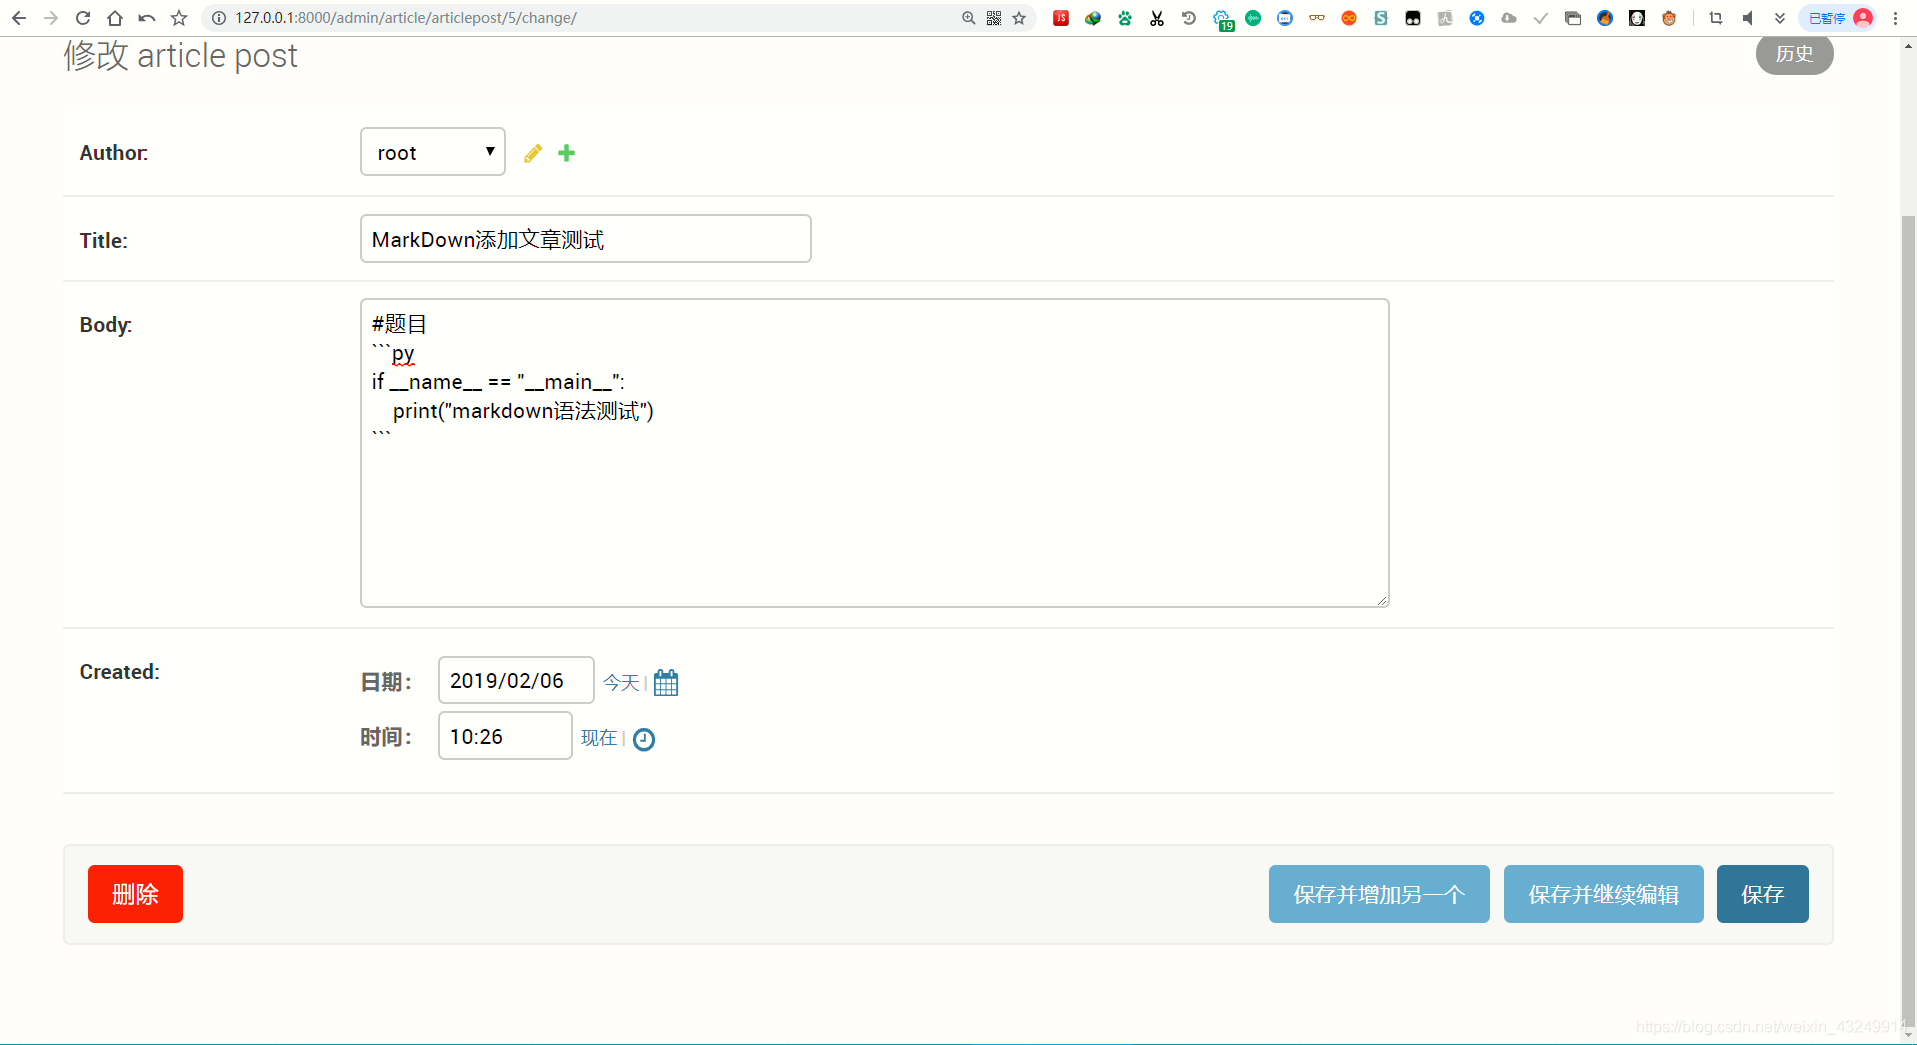Open the scissors extension icon
Viewport: 1917px width, 1045px height.
(x=1157, y=18)
